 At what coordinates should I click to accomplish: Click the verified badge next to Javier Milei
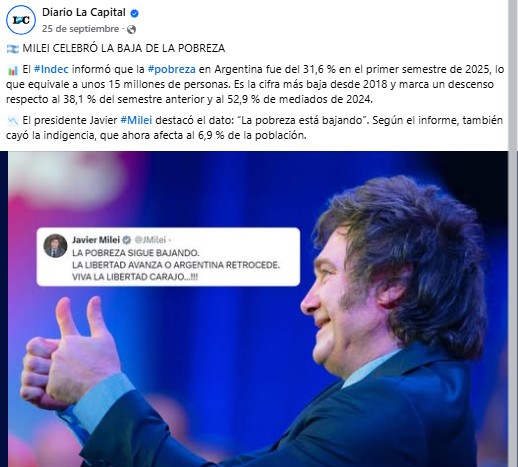coord(127,240)
